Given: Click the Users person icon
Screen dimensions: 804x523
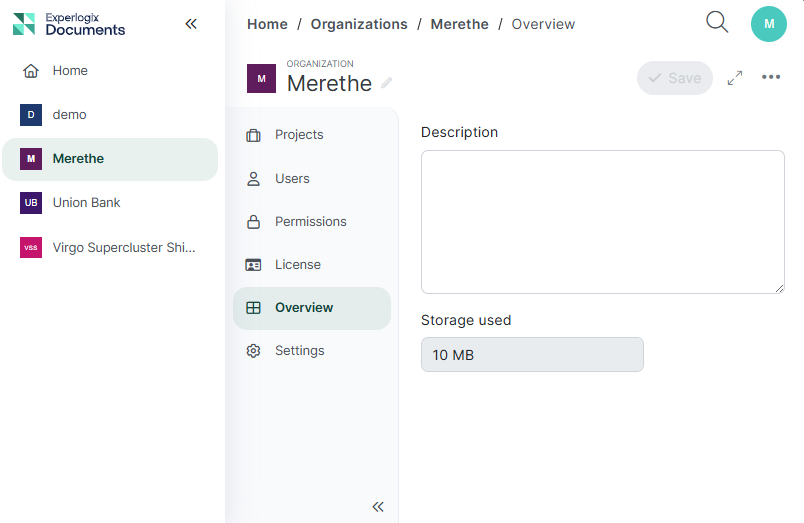Looking at the screenshot, I should click(253, 179).
